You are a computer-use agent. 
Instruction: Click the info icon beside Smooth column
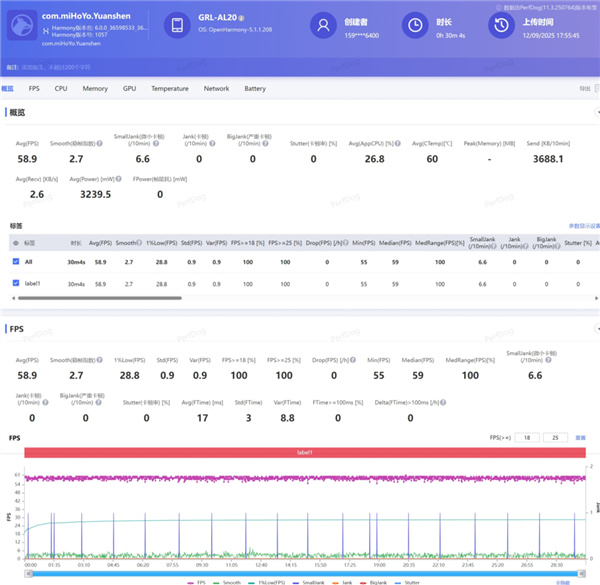point(138,242)
